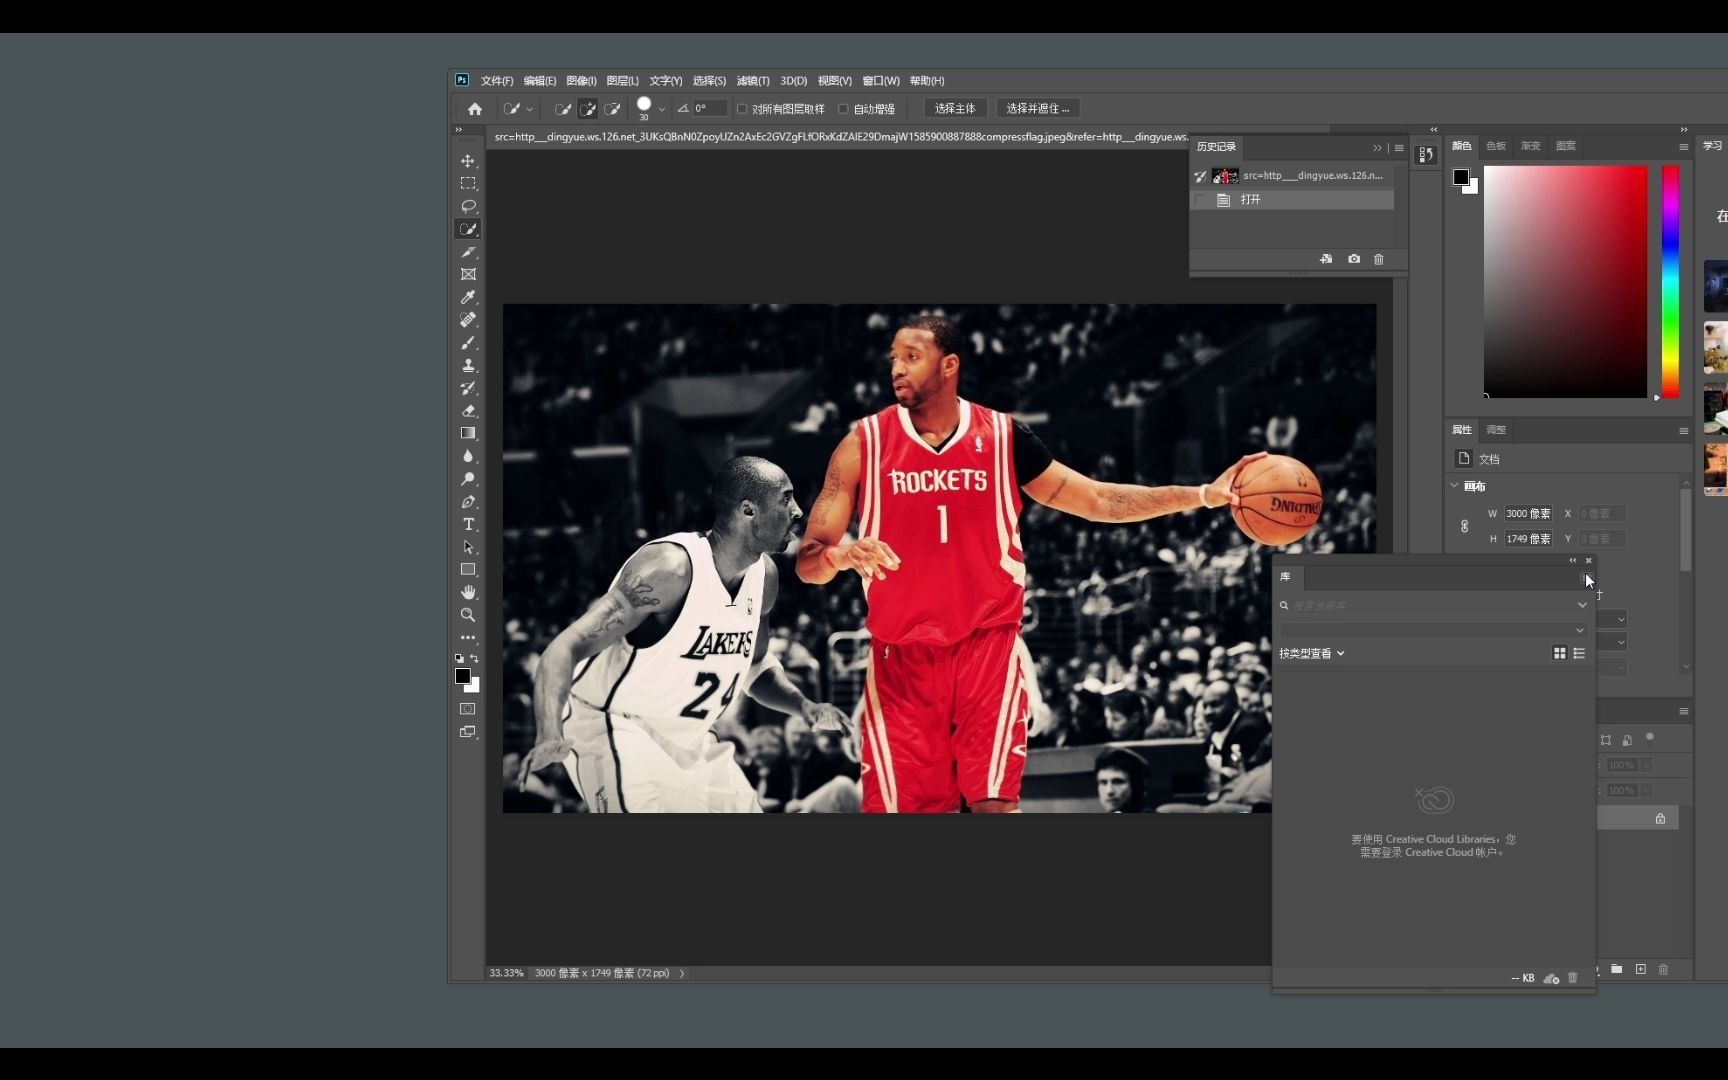Screen dimensions: 1728x1080
Task: Open tool preset picker dropdown
Action: pos(530,109)
